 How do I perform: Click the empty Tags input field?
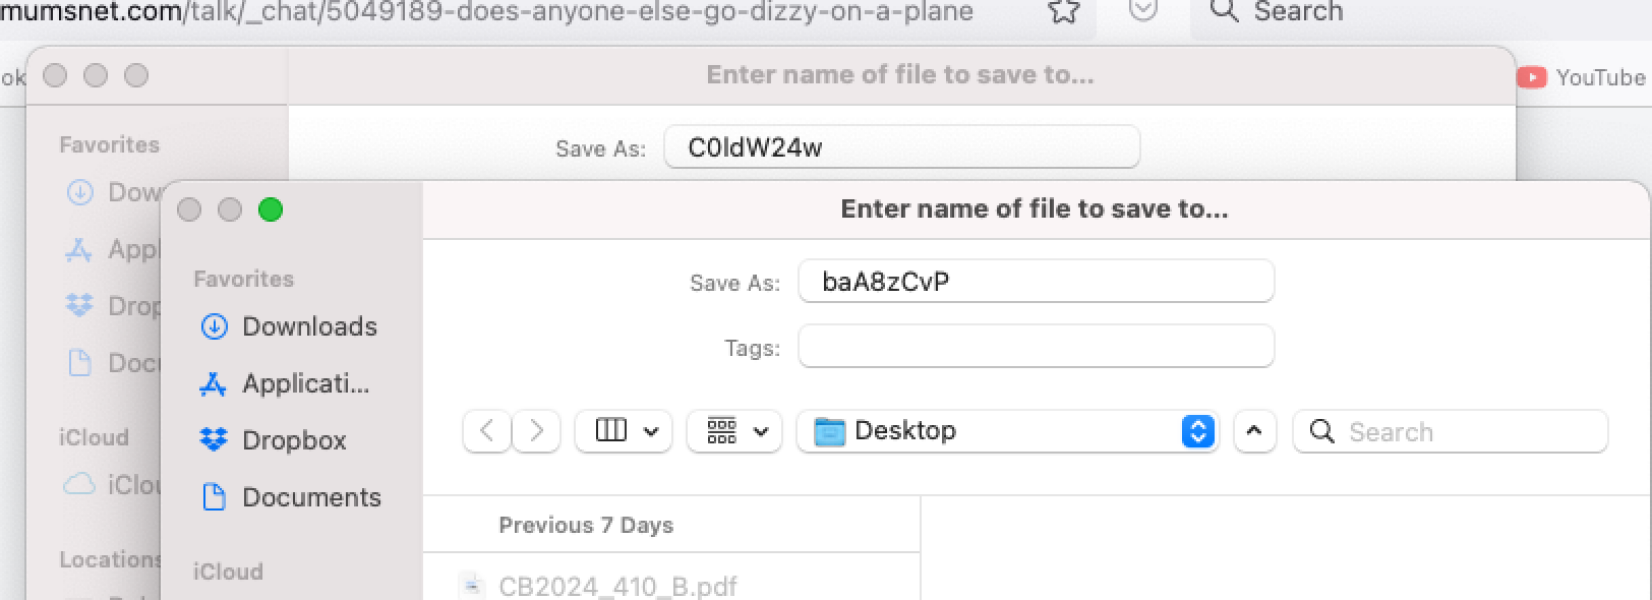click(1035, 347)
